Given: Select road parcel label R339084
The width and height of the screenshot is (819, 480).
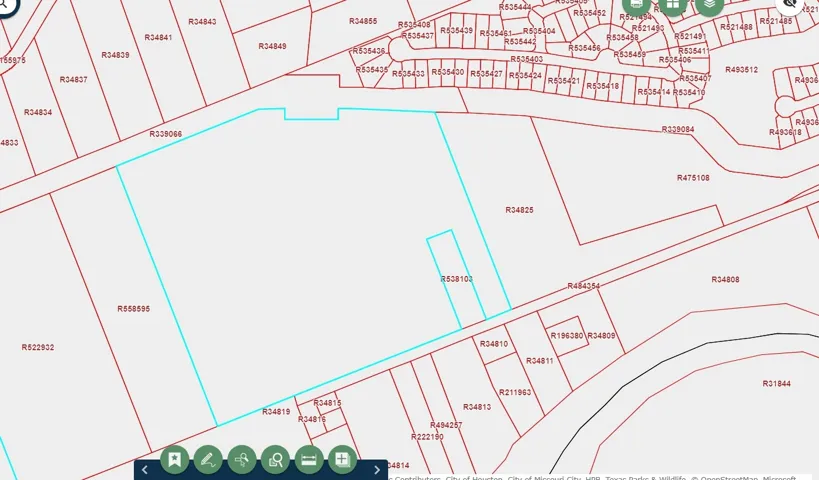Looking at the screenshot, I should tap(677, 129).
